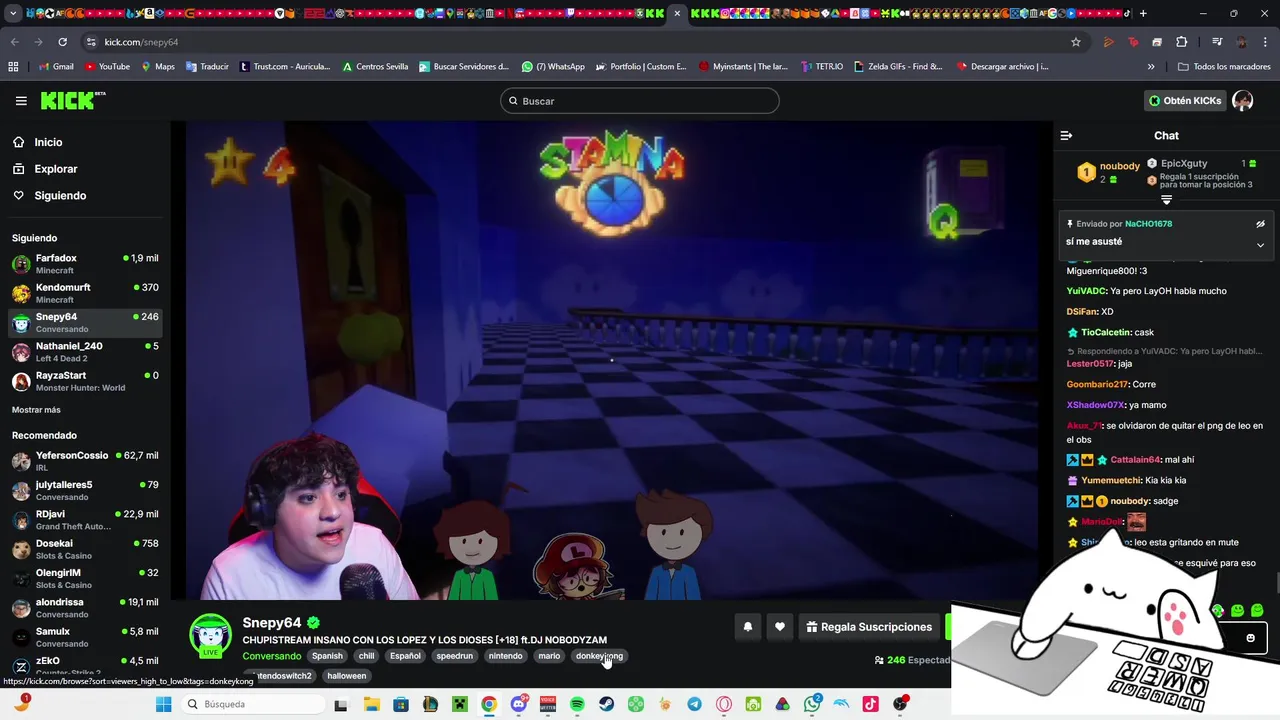The height and width of the screenshot is (720, 1280).
Task: Open Spotify from taskbar
Action: coord(577,704)
